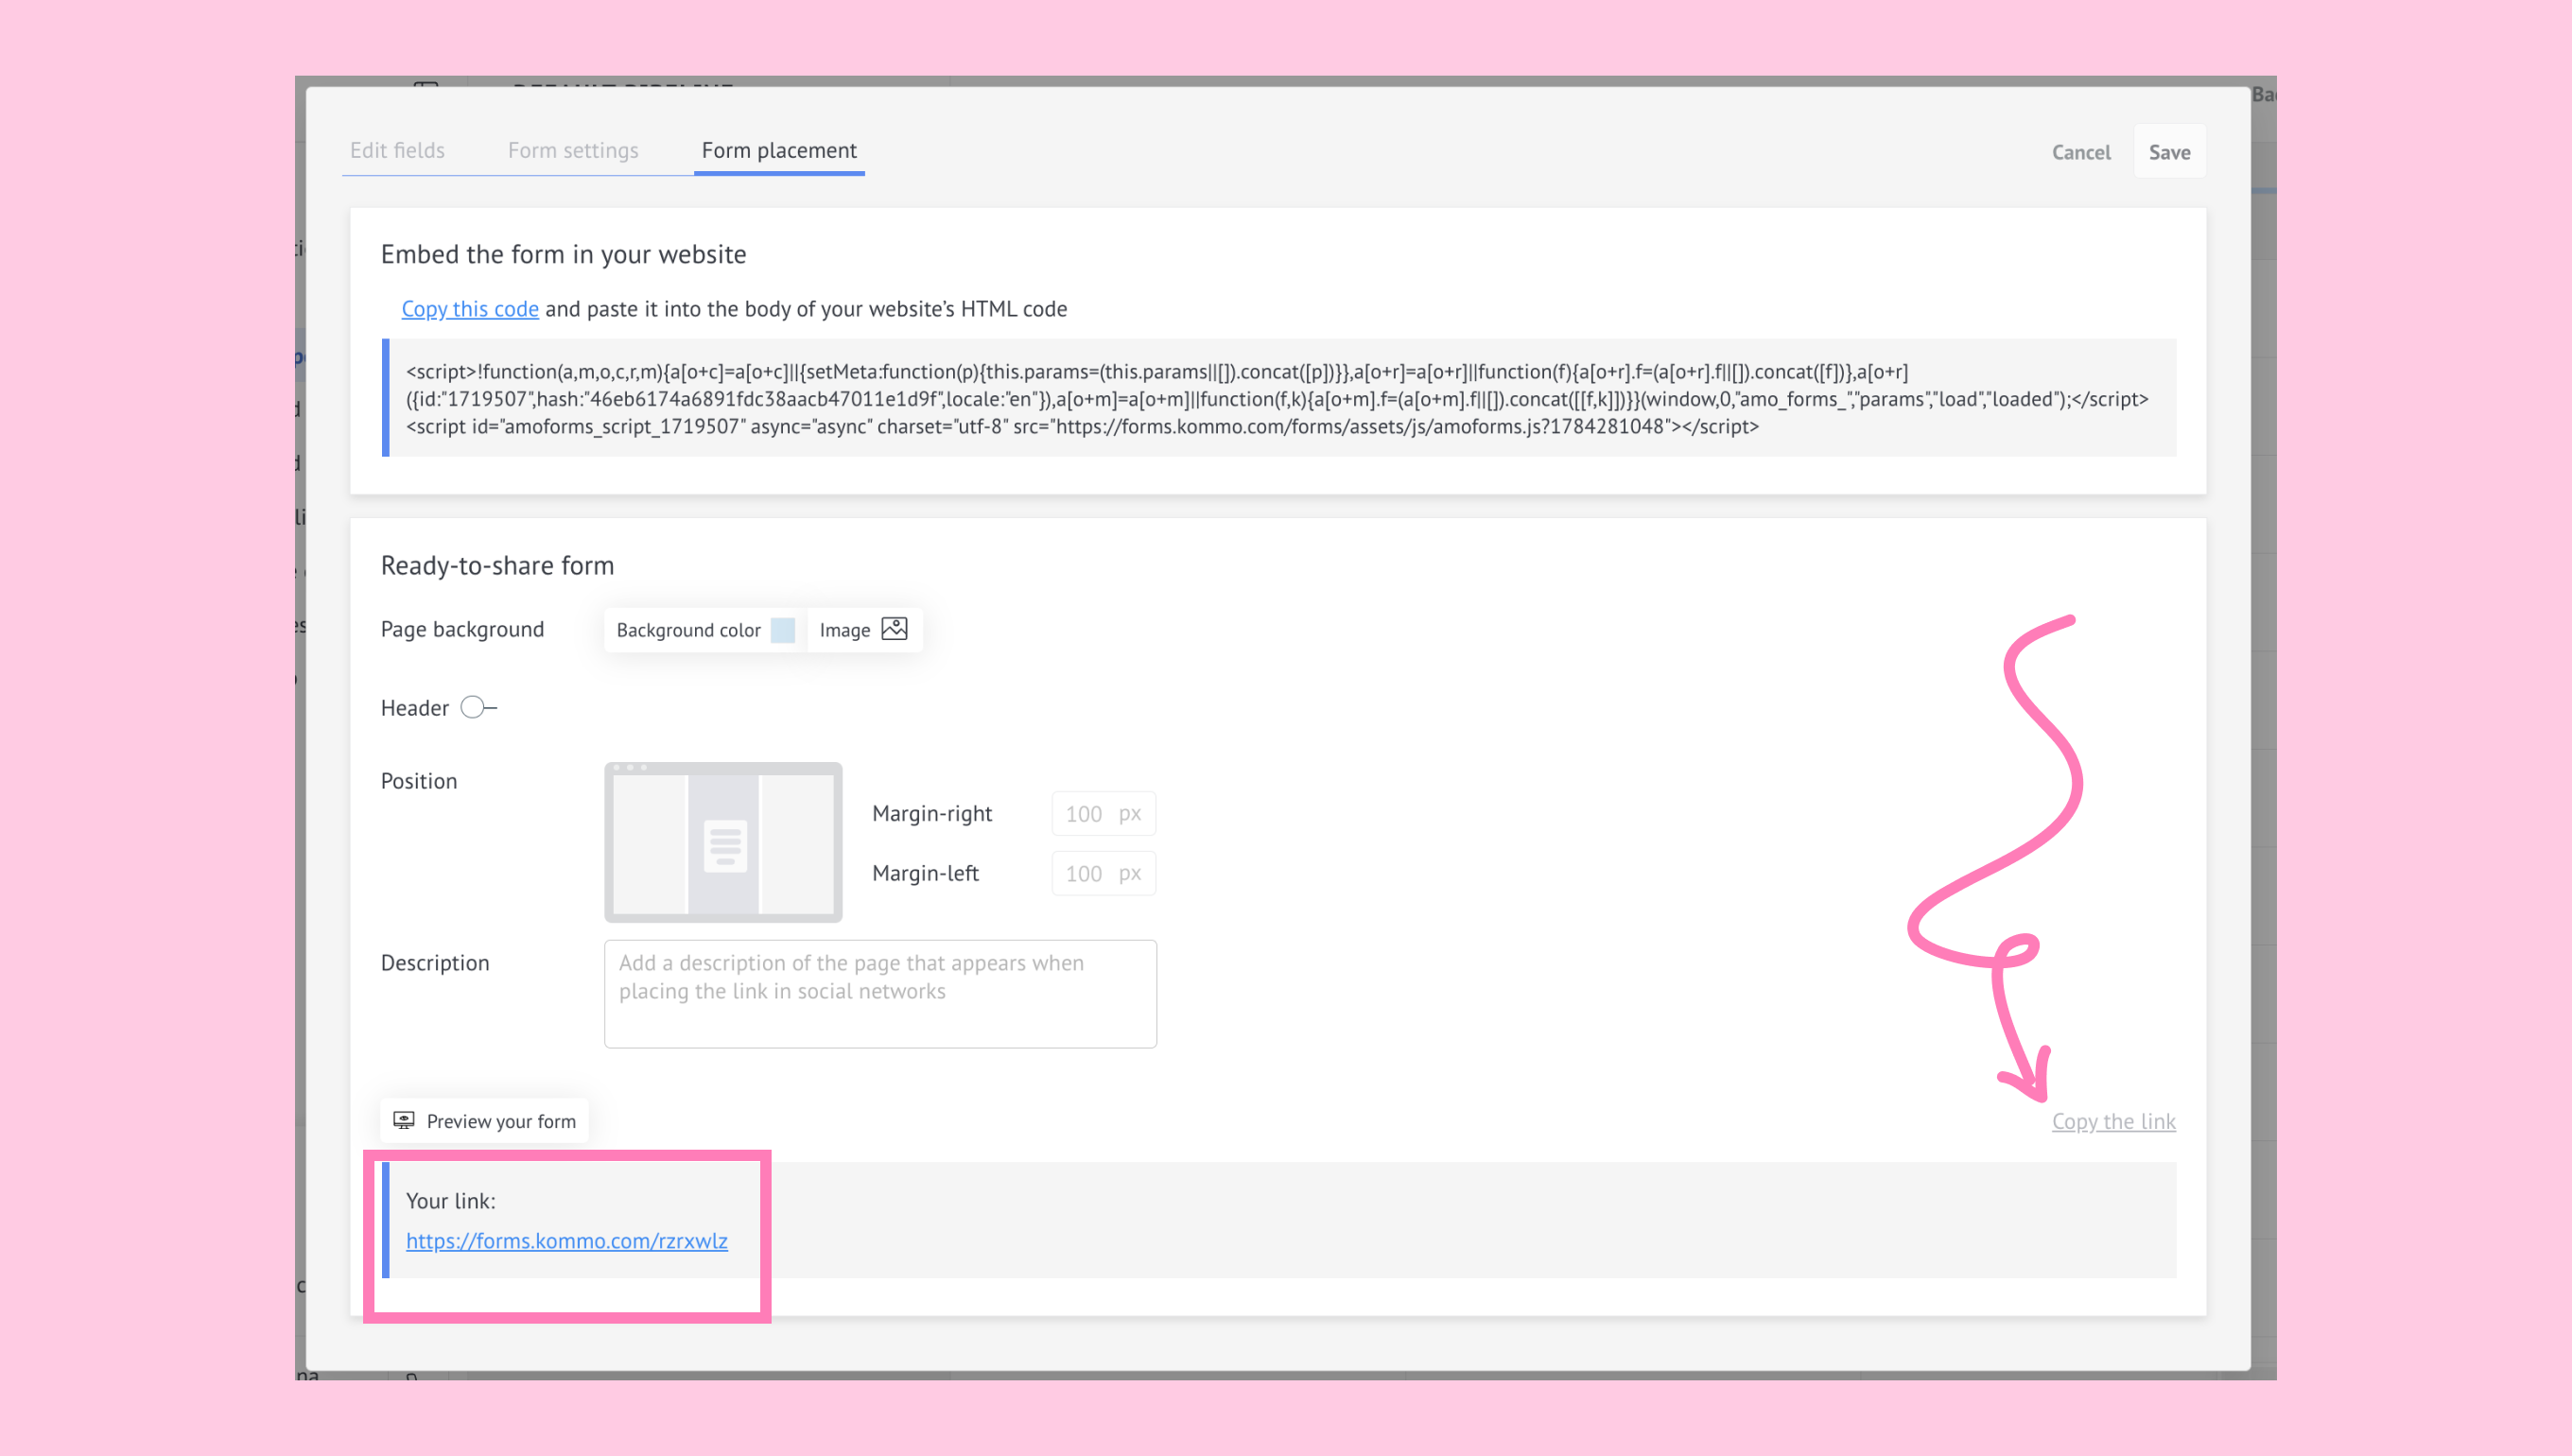Image resolution: width=2572 pixels, height=1456 pixels.
Task: Click the image picture icon
Action: 894,629
